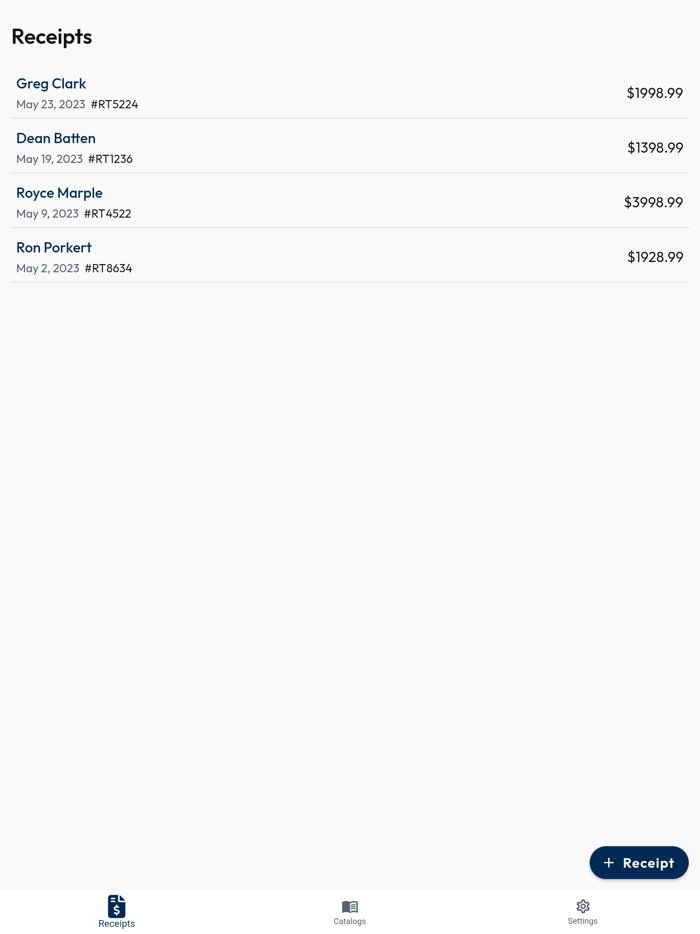Image resolution: width=700 pixels, height=934 pixels.
Task: Switch to the Catalogs tab
Action: point(349,912)
